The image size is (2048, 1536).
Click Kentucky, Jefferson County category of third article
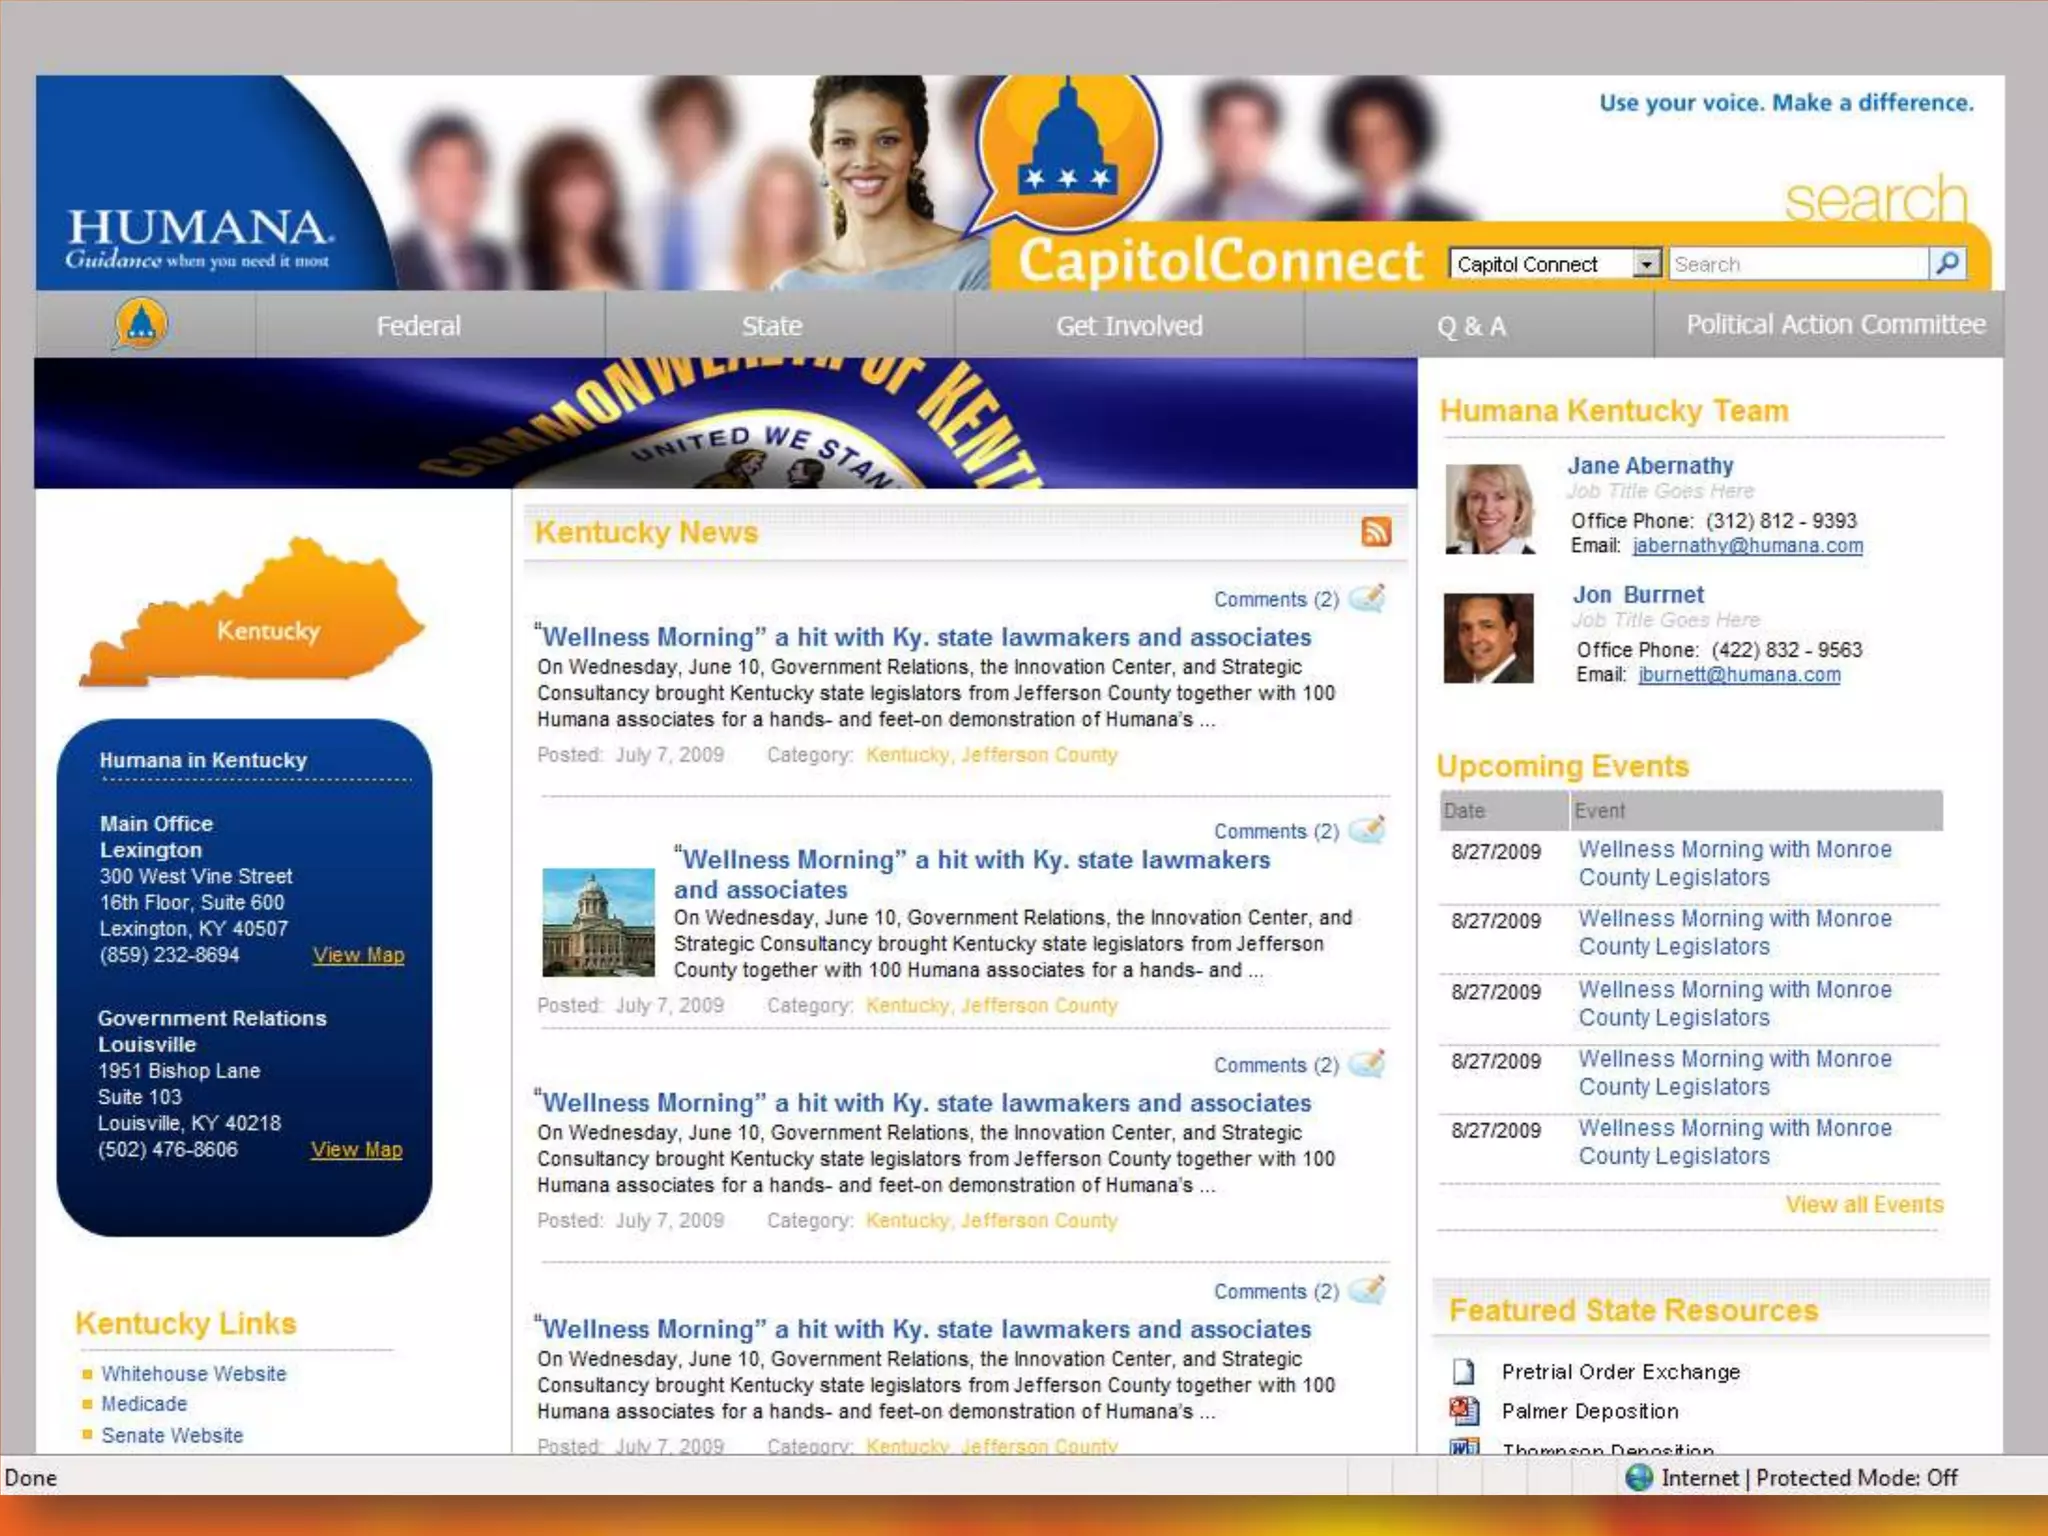[991, 1220]
